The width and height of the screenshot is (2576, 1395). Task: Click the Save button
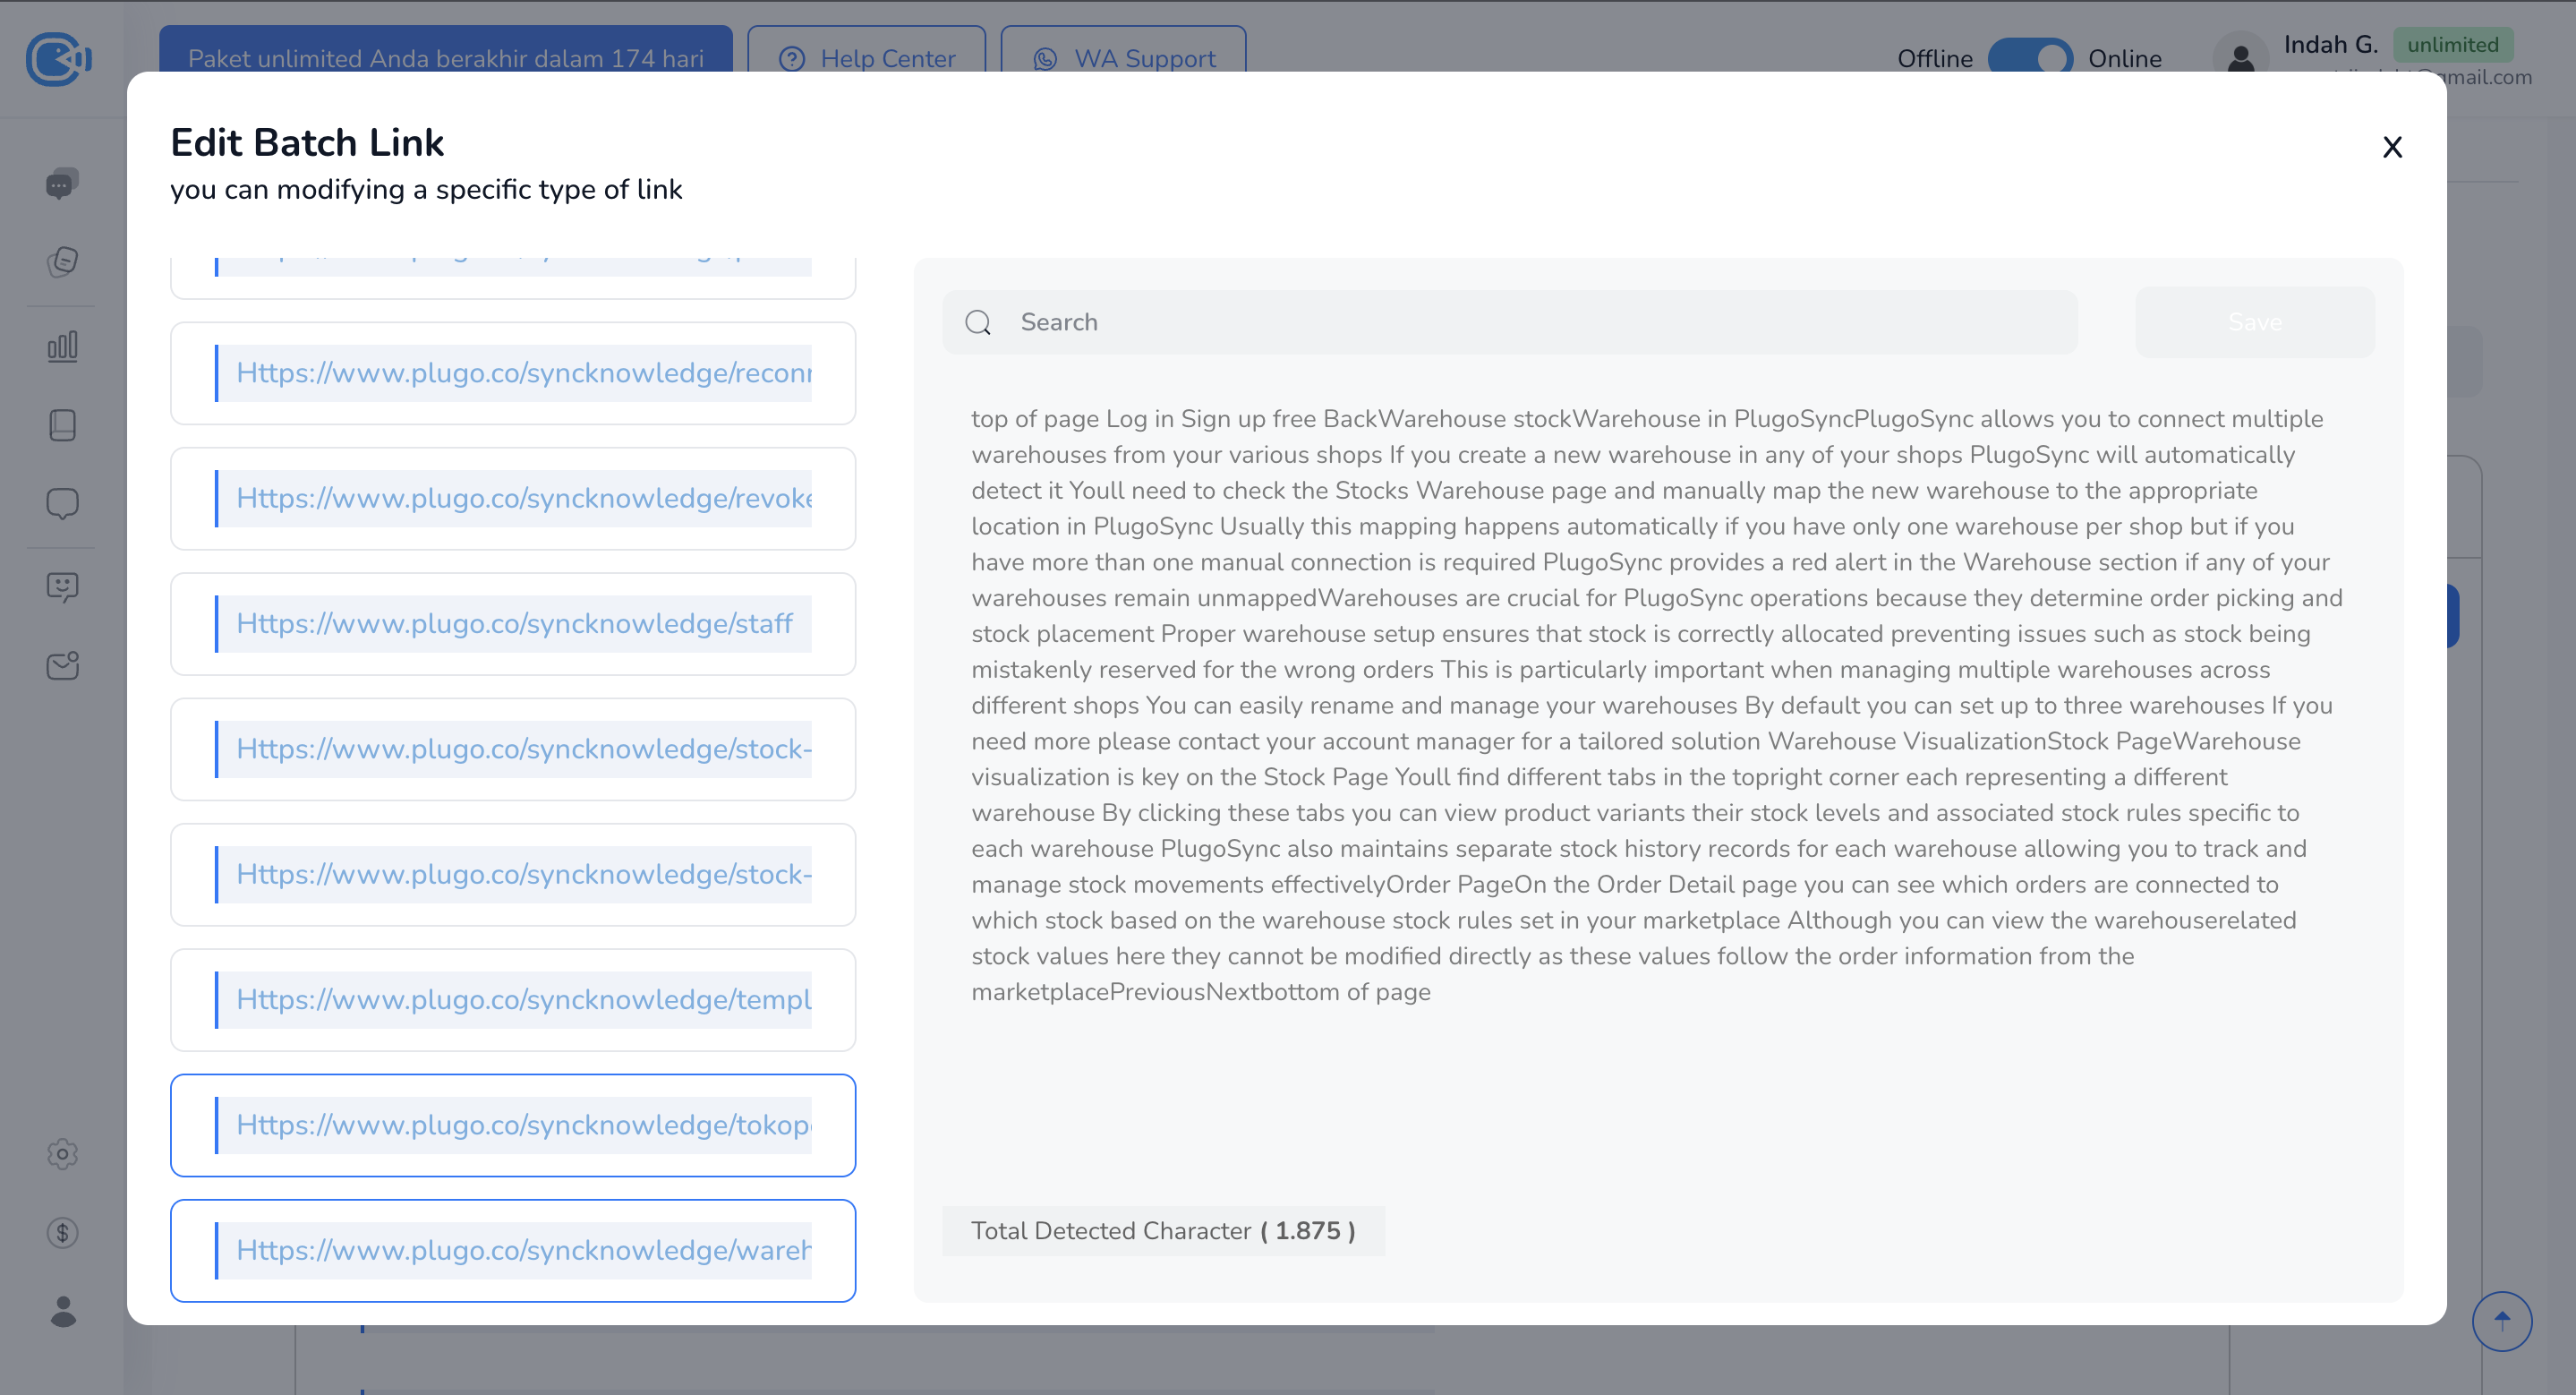(x=2254, y=322)
